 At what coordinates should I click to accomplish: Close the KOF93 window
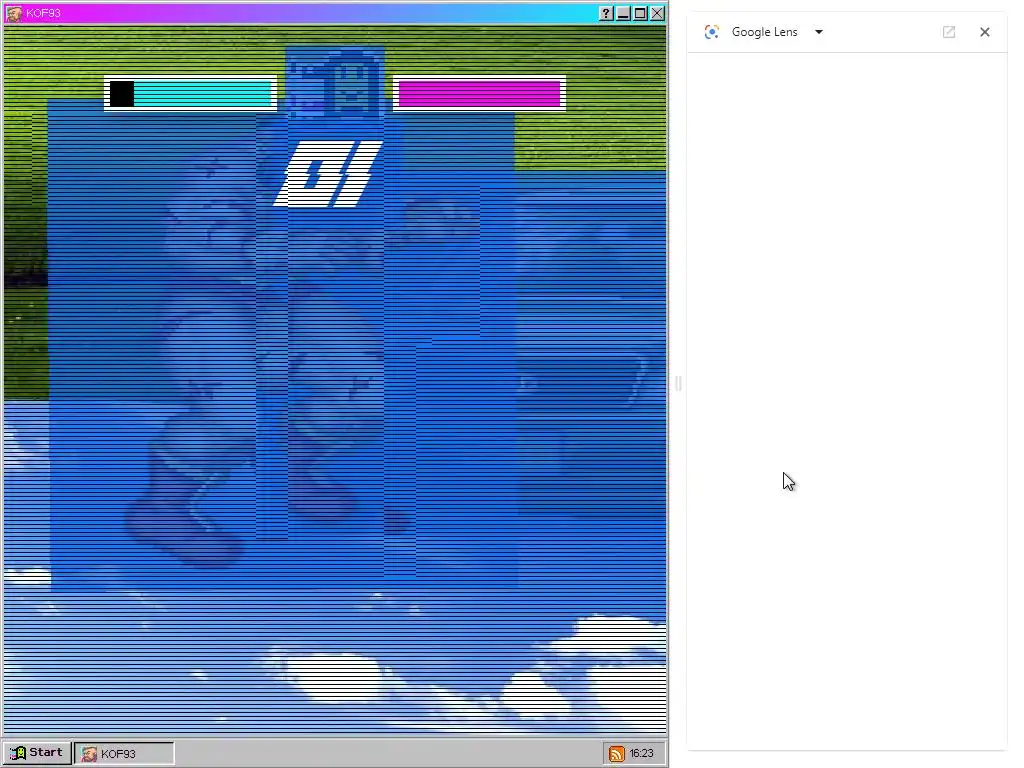point(657,13)
